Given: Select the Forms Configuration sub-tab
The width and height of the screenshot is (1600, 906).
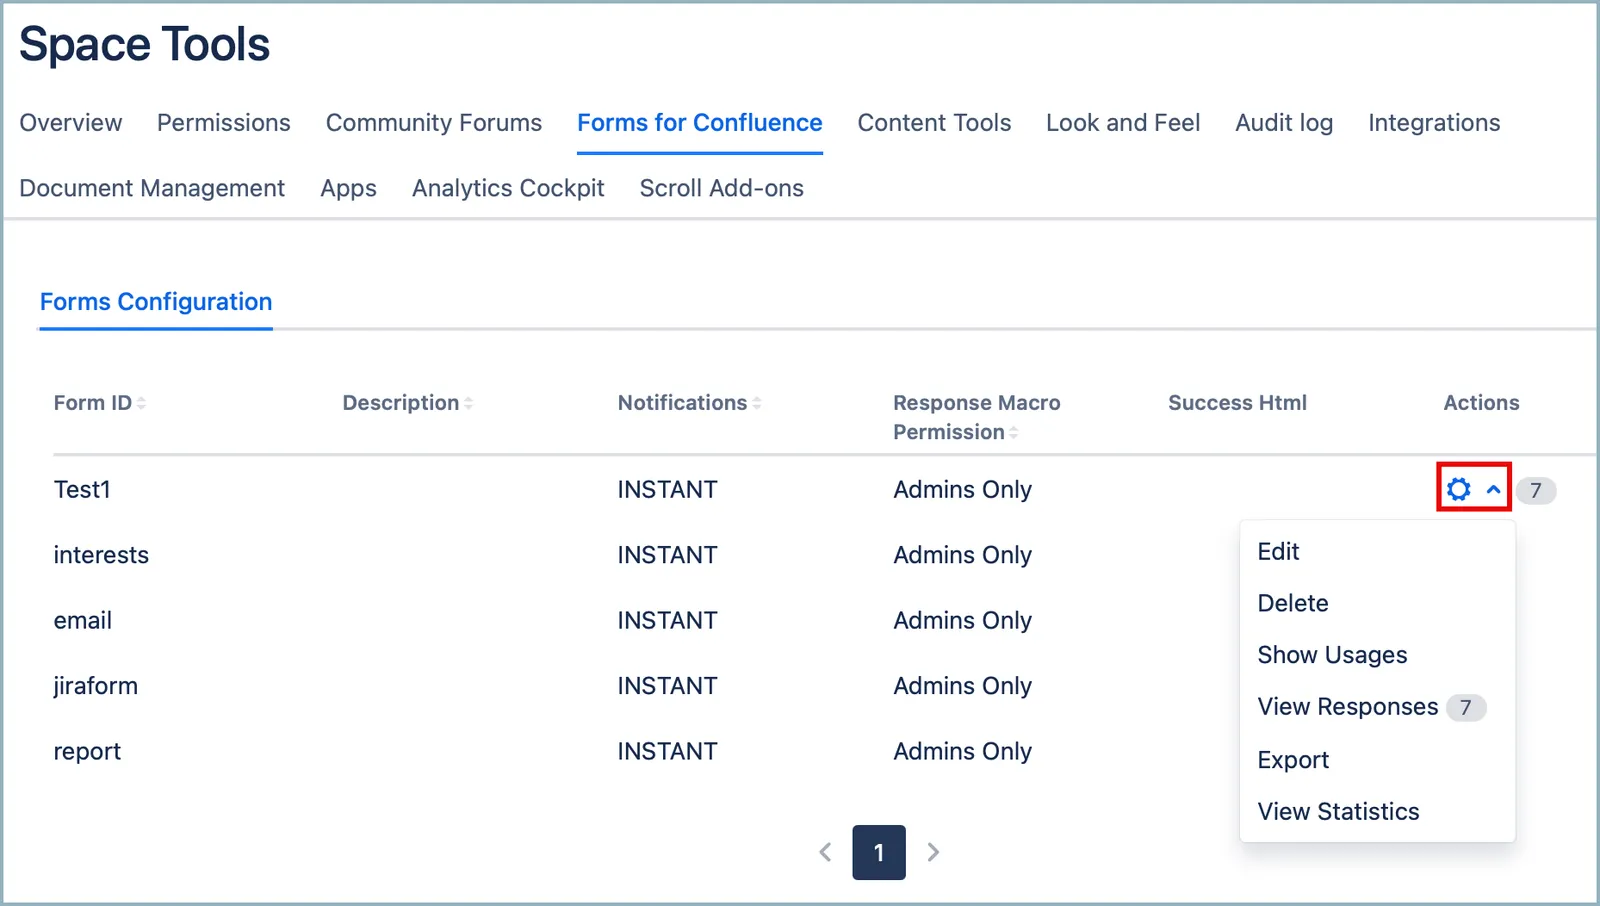Looking at the screenshot, I should pos(156,302).
